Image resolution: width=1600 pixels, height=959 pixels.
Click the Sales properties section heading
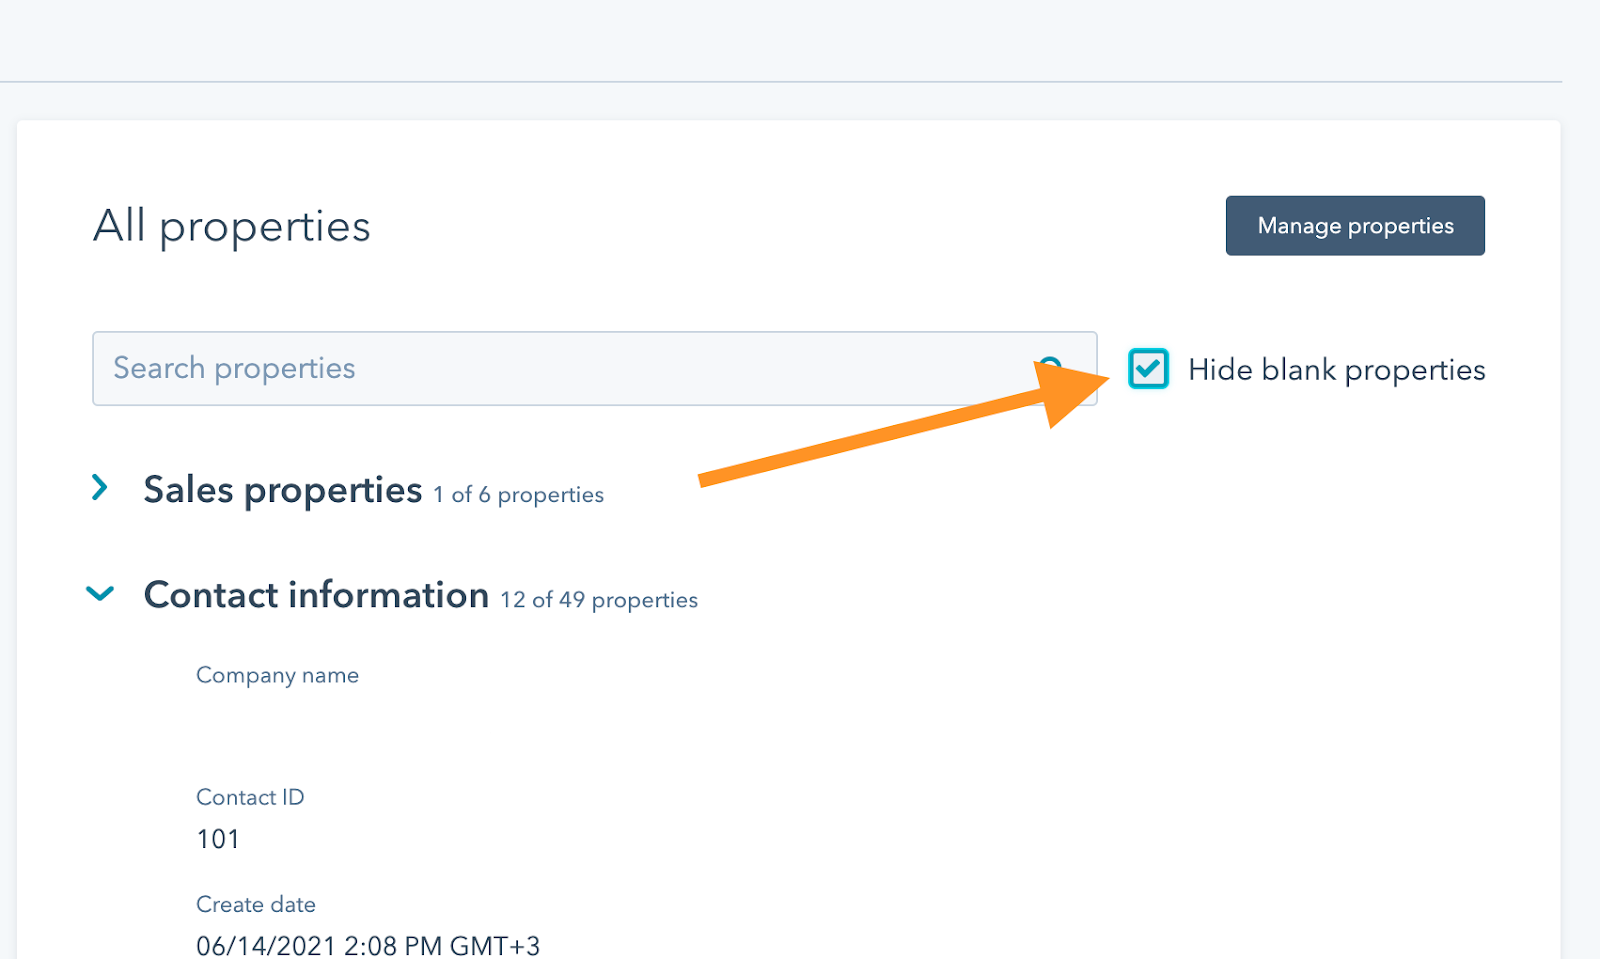[x=283, y=490]
